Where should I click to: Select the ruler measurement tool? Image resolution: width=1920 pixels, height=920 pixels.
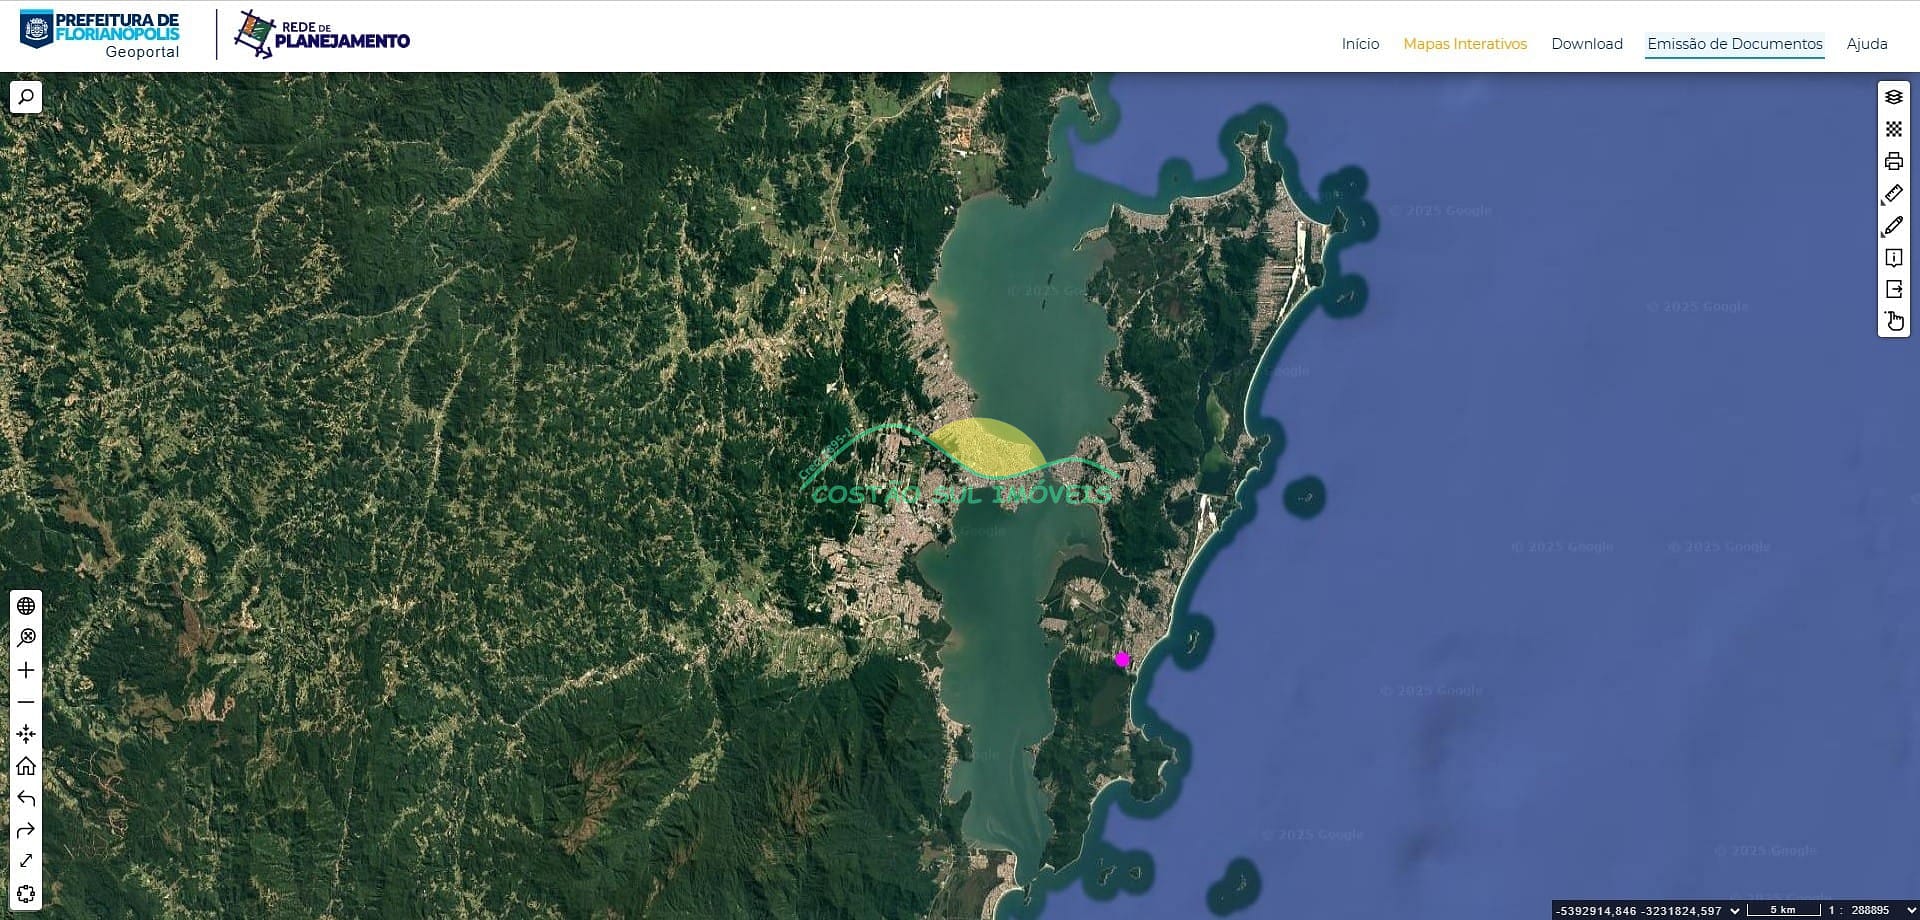tap(1893, 193)
